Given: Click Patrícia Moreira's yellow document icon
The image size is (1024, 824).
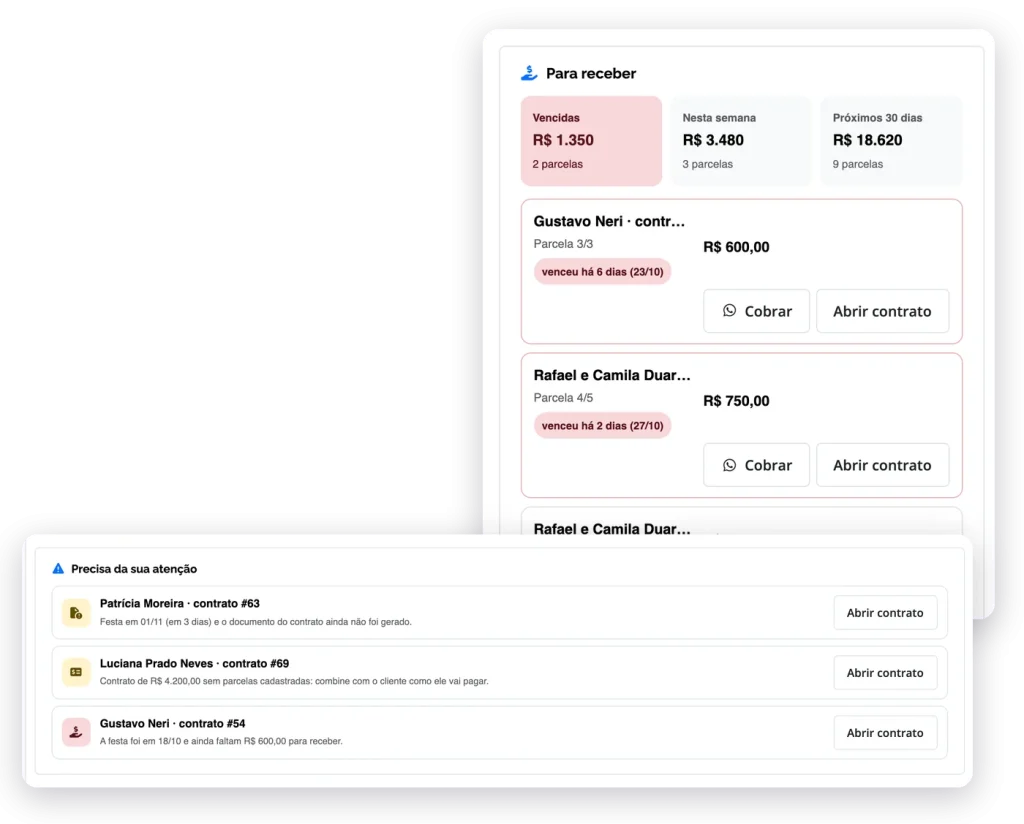Looking at the screenshot, I should click(76, 613).
